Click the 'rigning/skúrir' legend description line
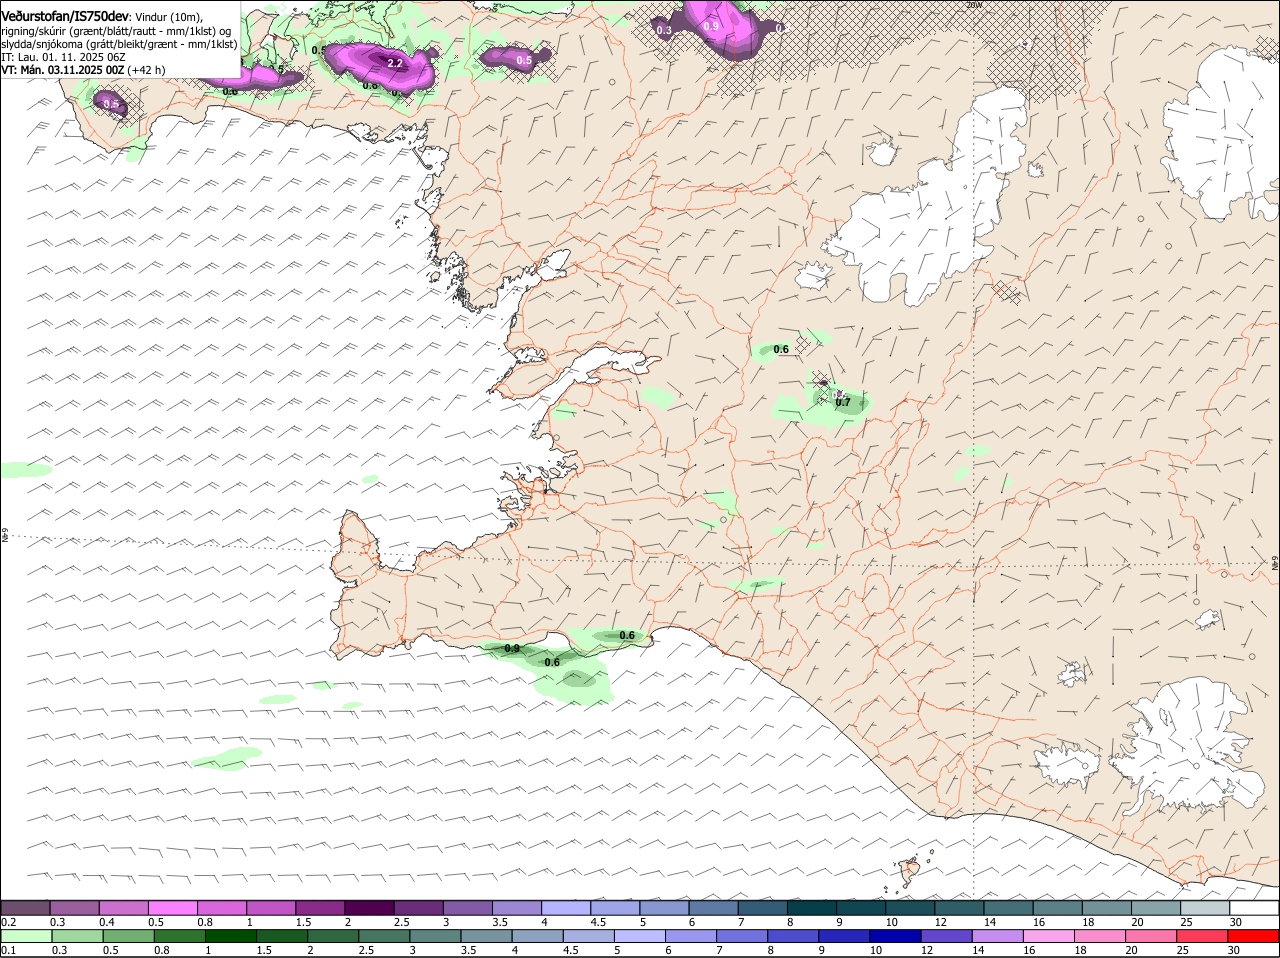Screen dimensions: 1280x958 pos(116,31)
